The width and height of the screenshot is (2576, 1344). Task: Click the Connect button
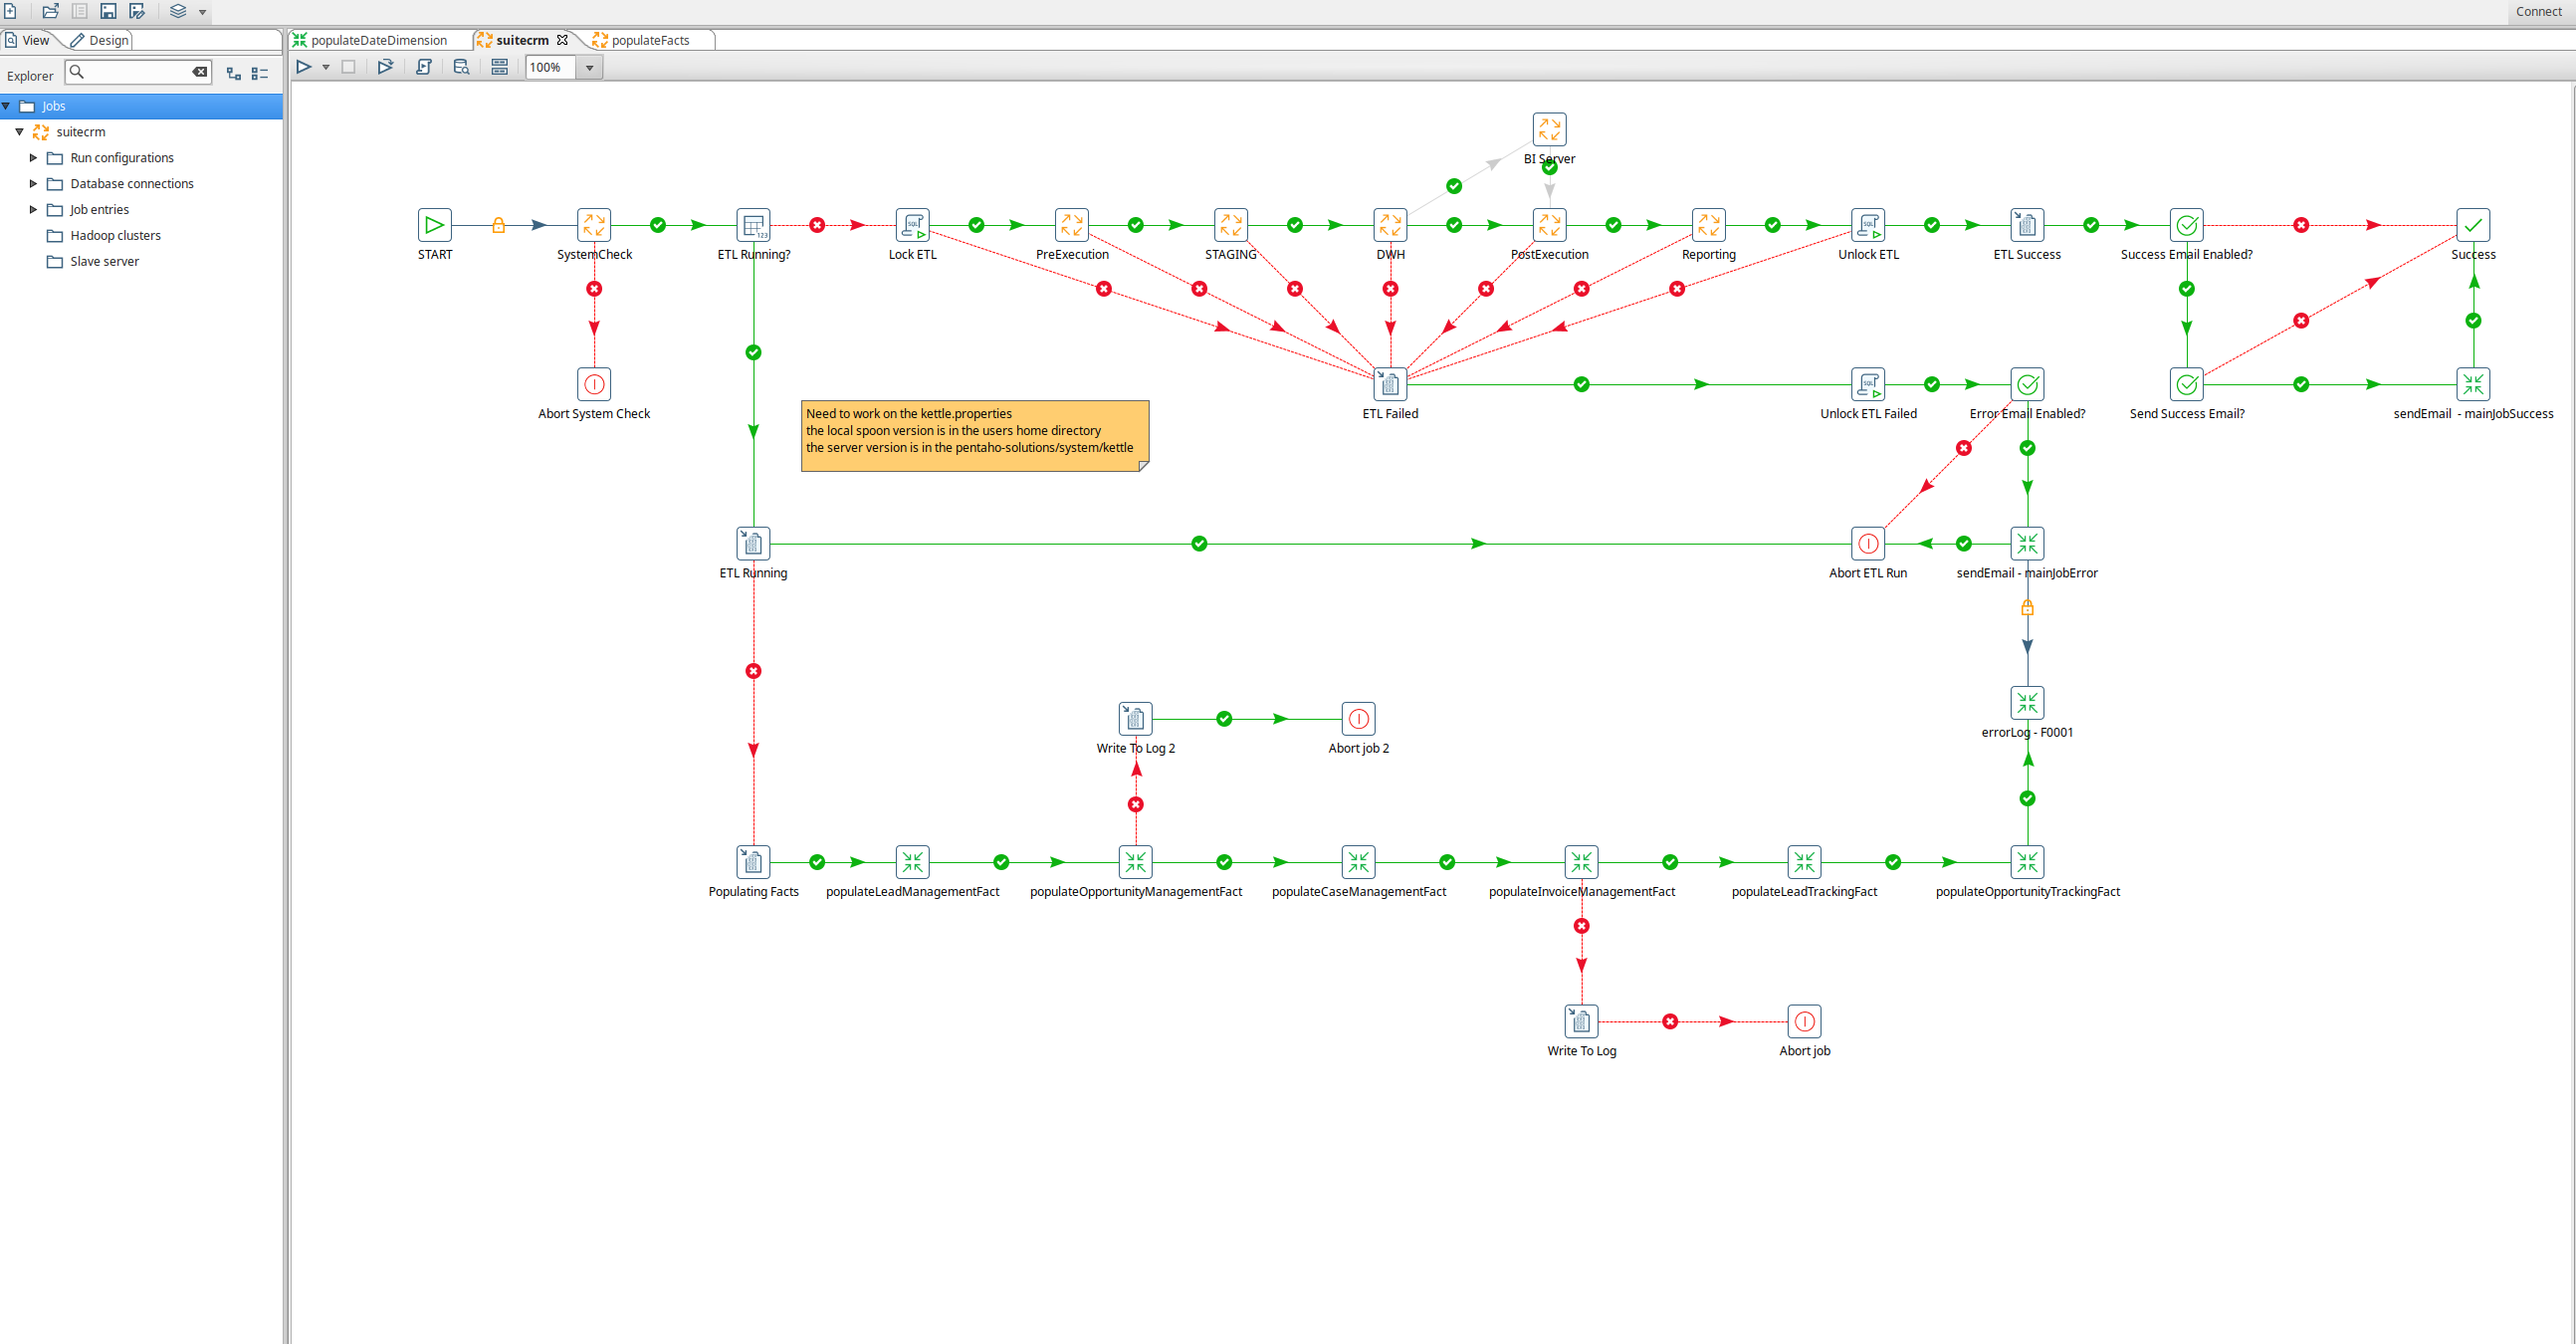(x=2538, y=11)
